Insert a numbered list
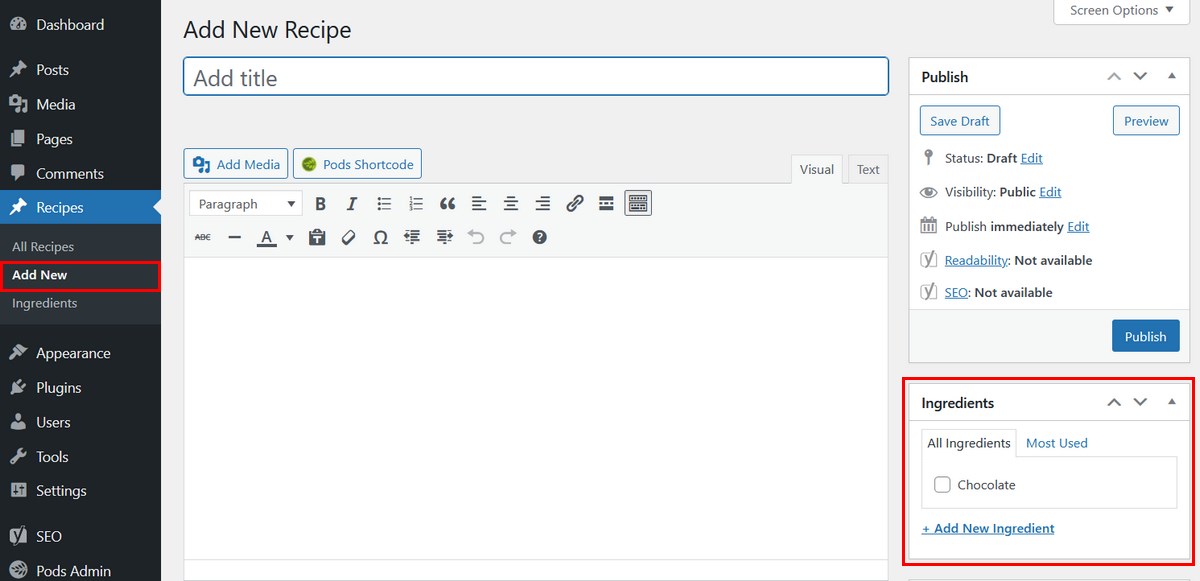 [x=416, y=204]
